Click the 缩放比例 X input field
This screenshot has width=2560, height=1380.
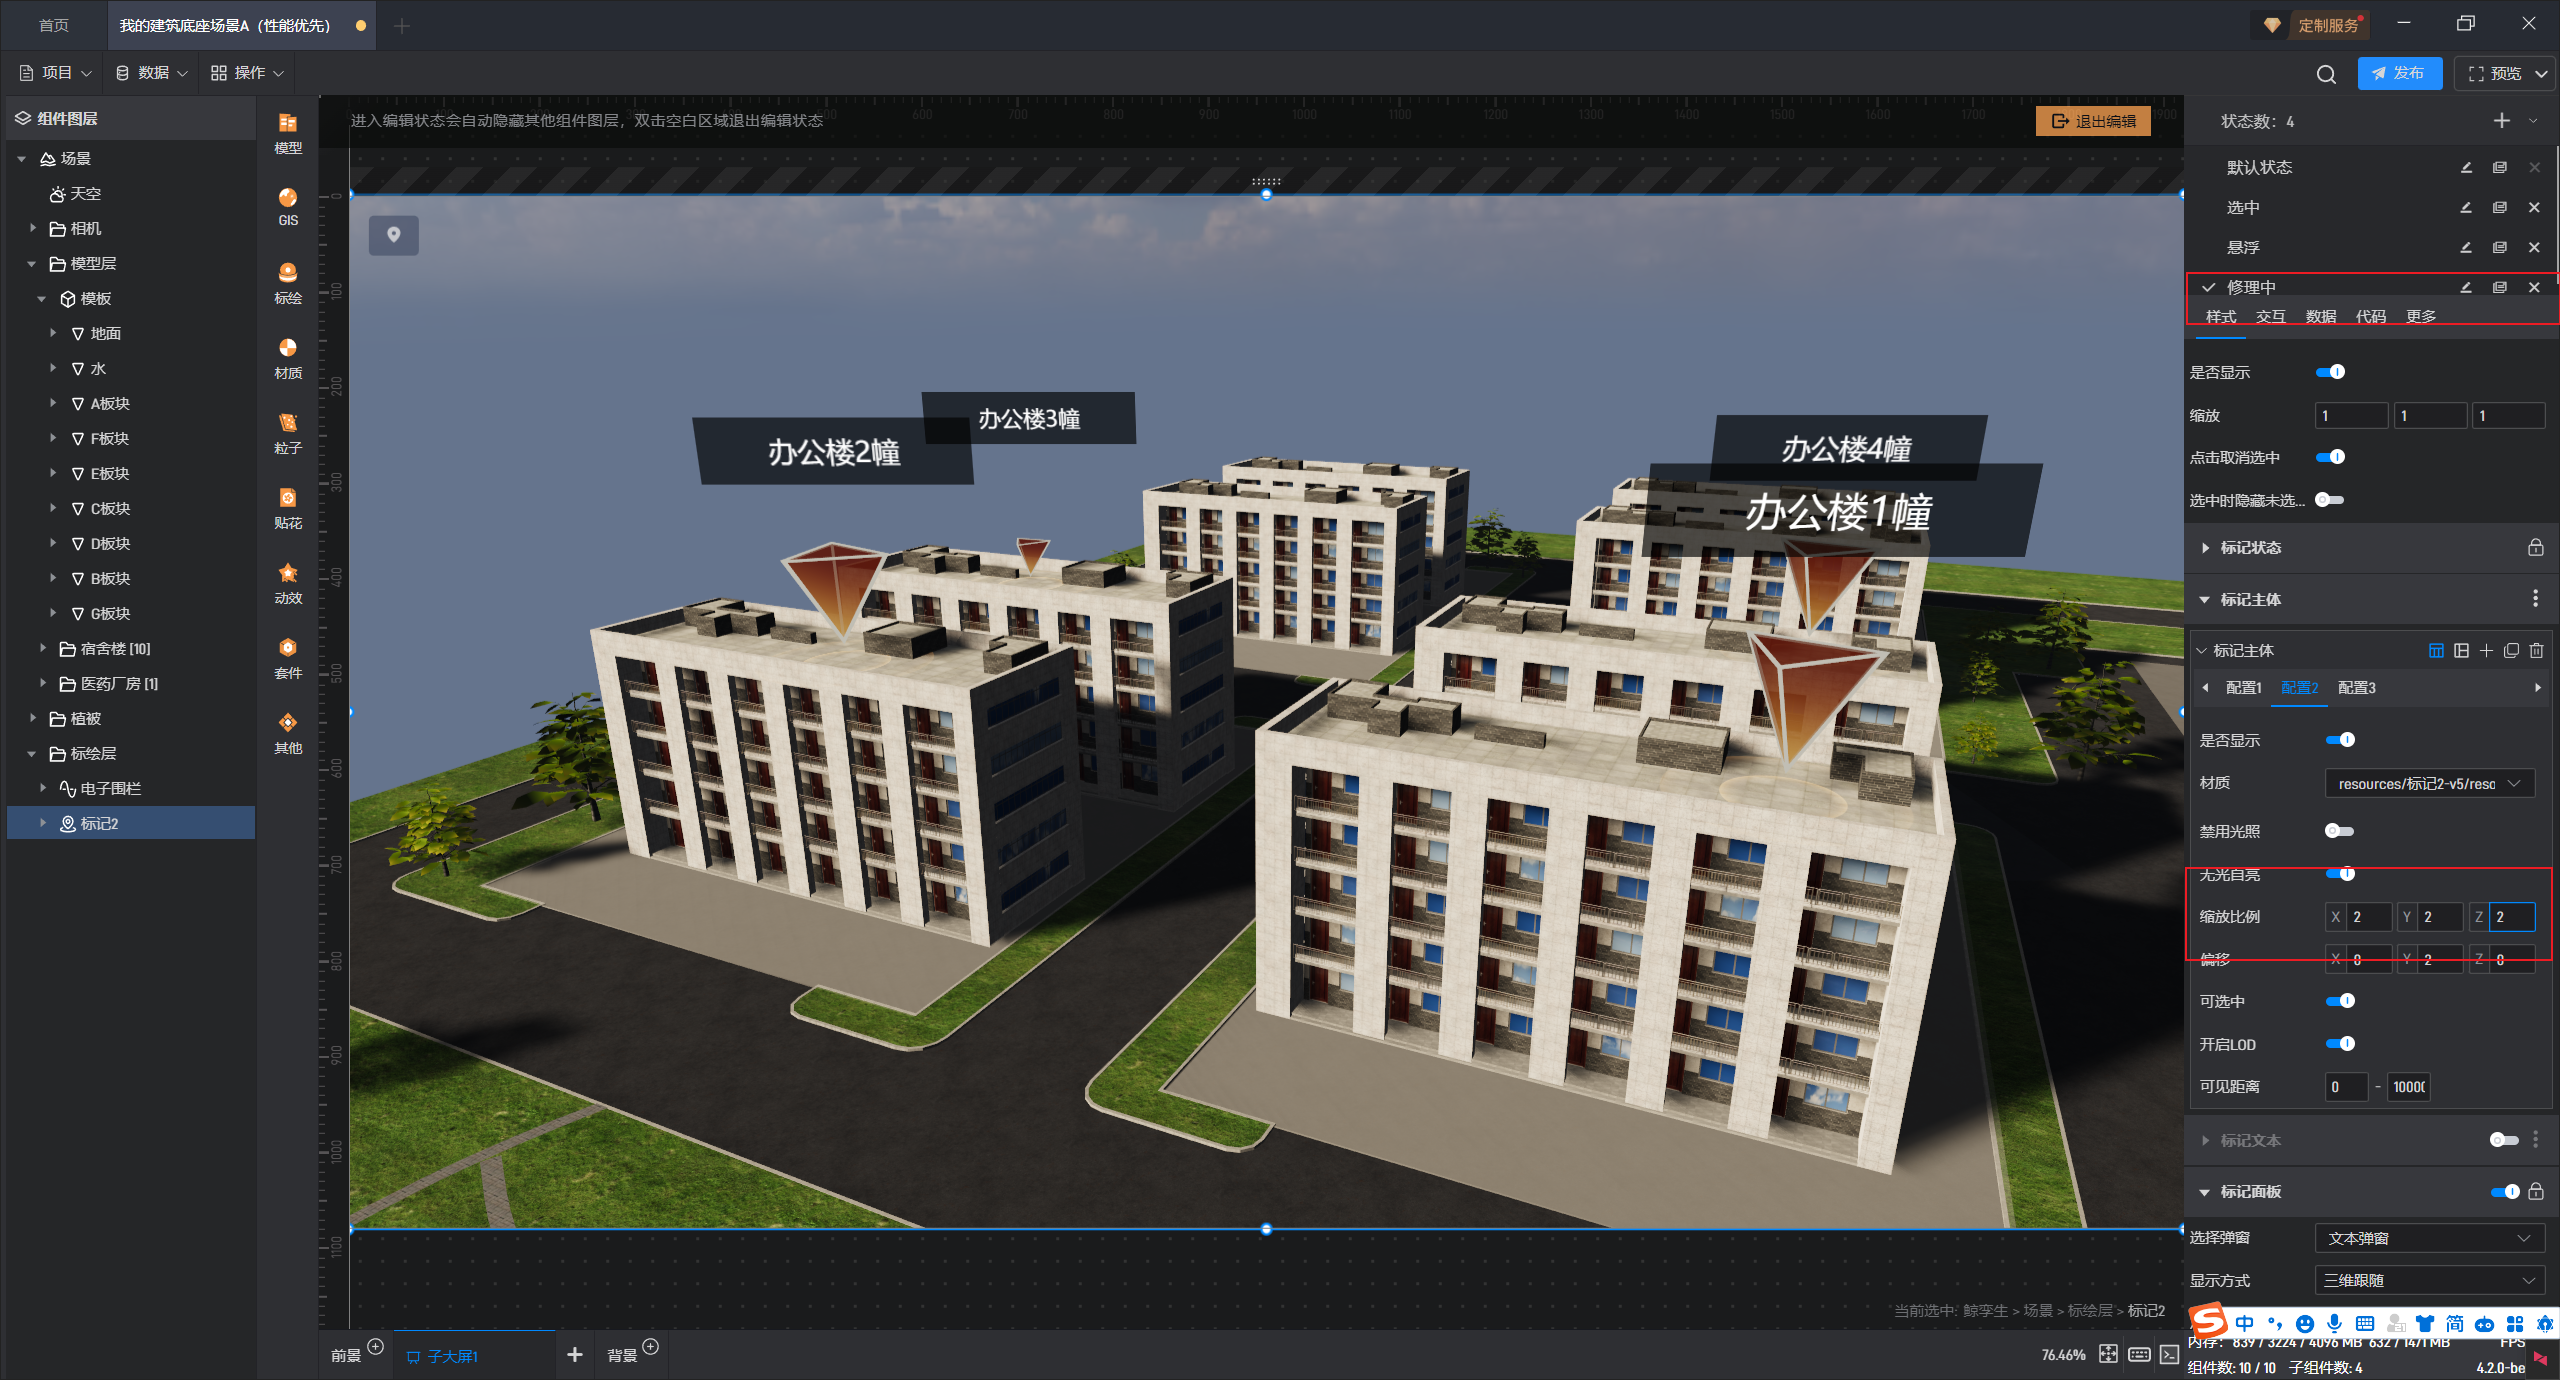[2368, 917]
